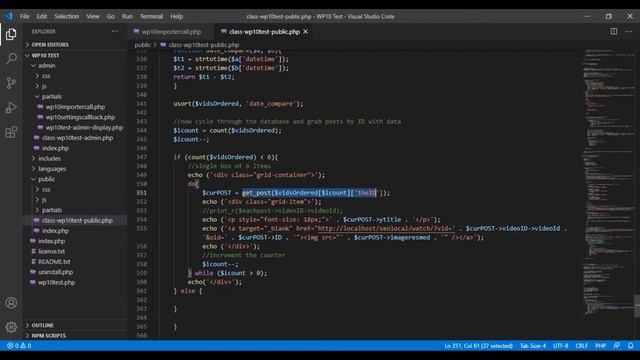This screenshot has width=640, height=360.
Task: Open the Source Control view
Action: pyautogui.click(x=11, y=83)
